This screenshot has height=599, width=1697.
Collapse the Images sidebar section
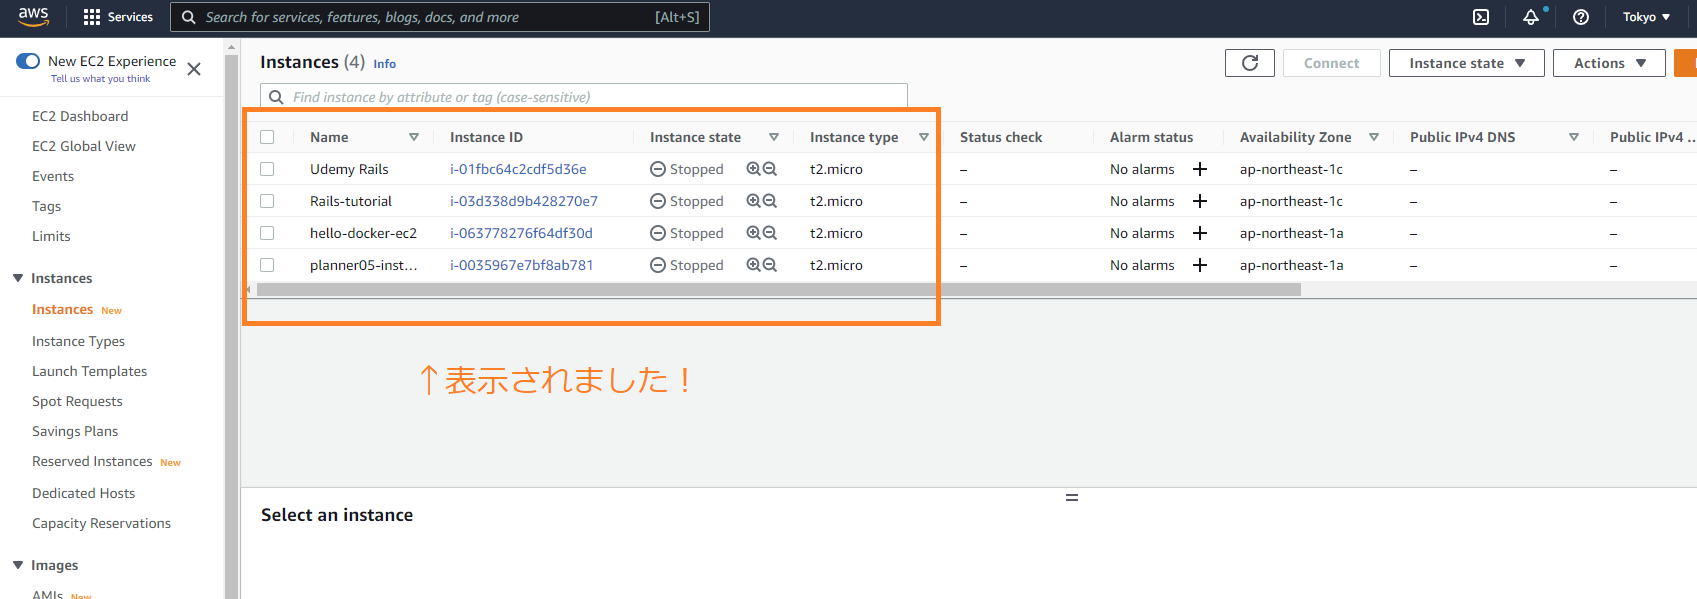click(18, 565)
